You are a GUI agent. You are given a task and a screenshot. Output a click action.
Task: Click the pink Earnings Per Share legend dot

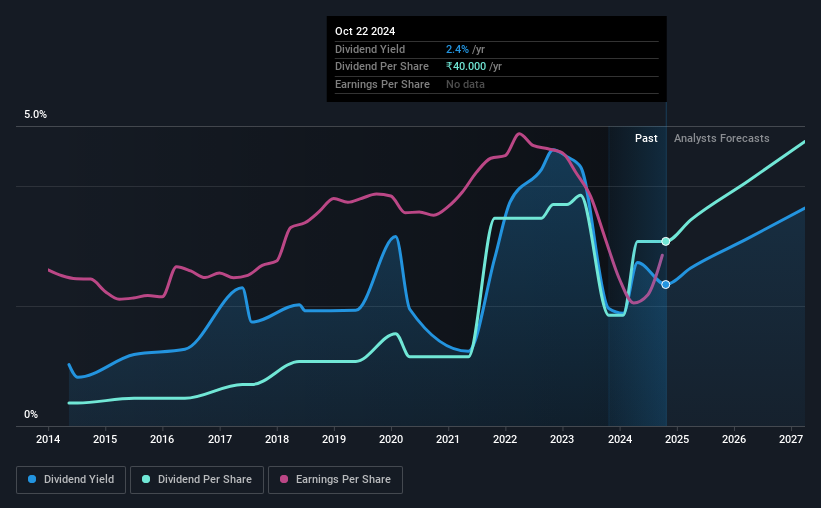[x=284, y=479]
